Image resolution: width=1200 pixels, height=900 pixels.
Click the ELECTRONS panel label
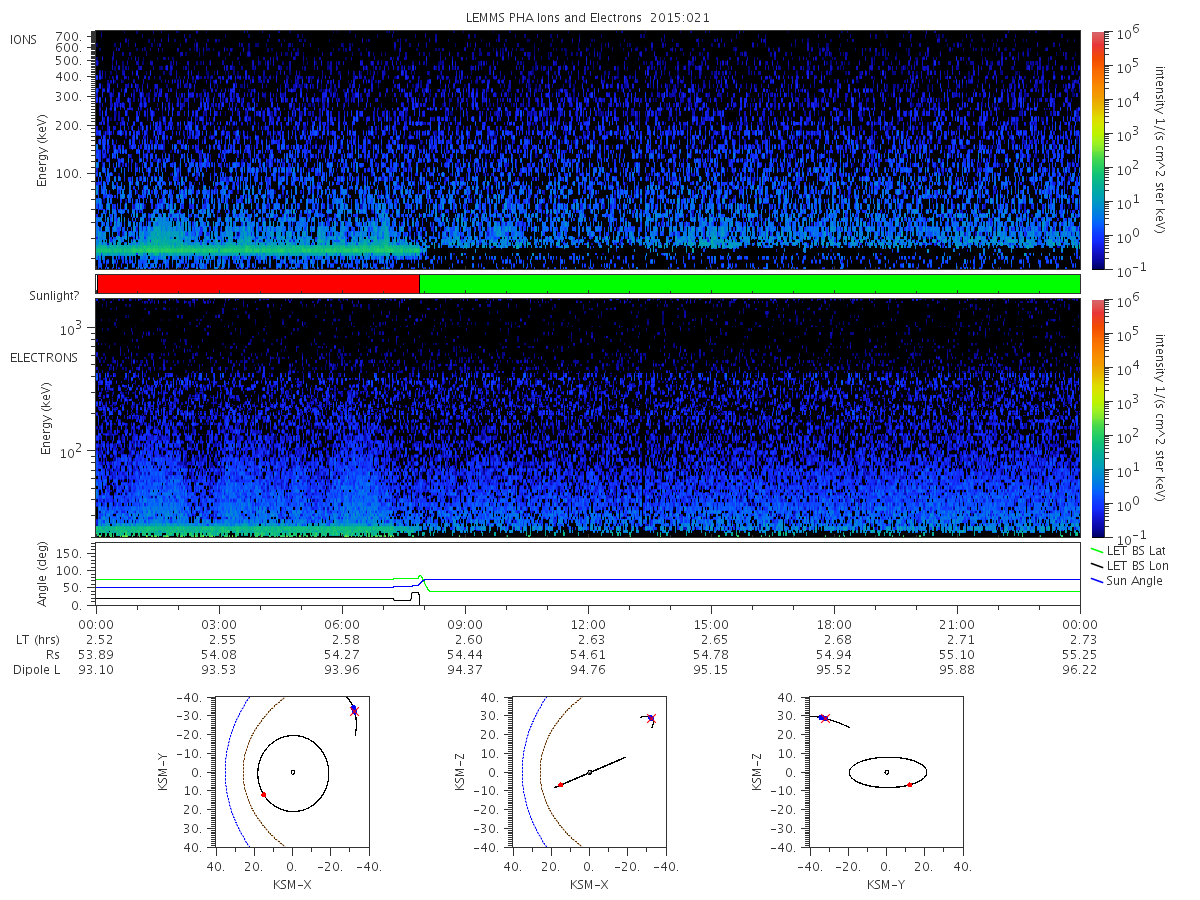pyautogui.click(x=44, y=357)
